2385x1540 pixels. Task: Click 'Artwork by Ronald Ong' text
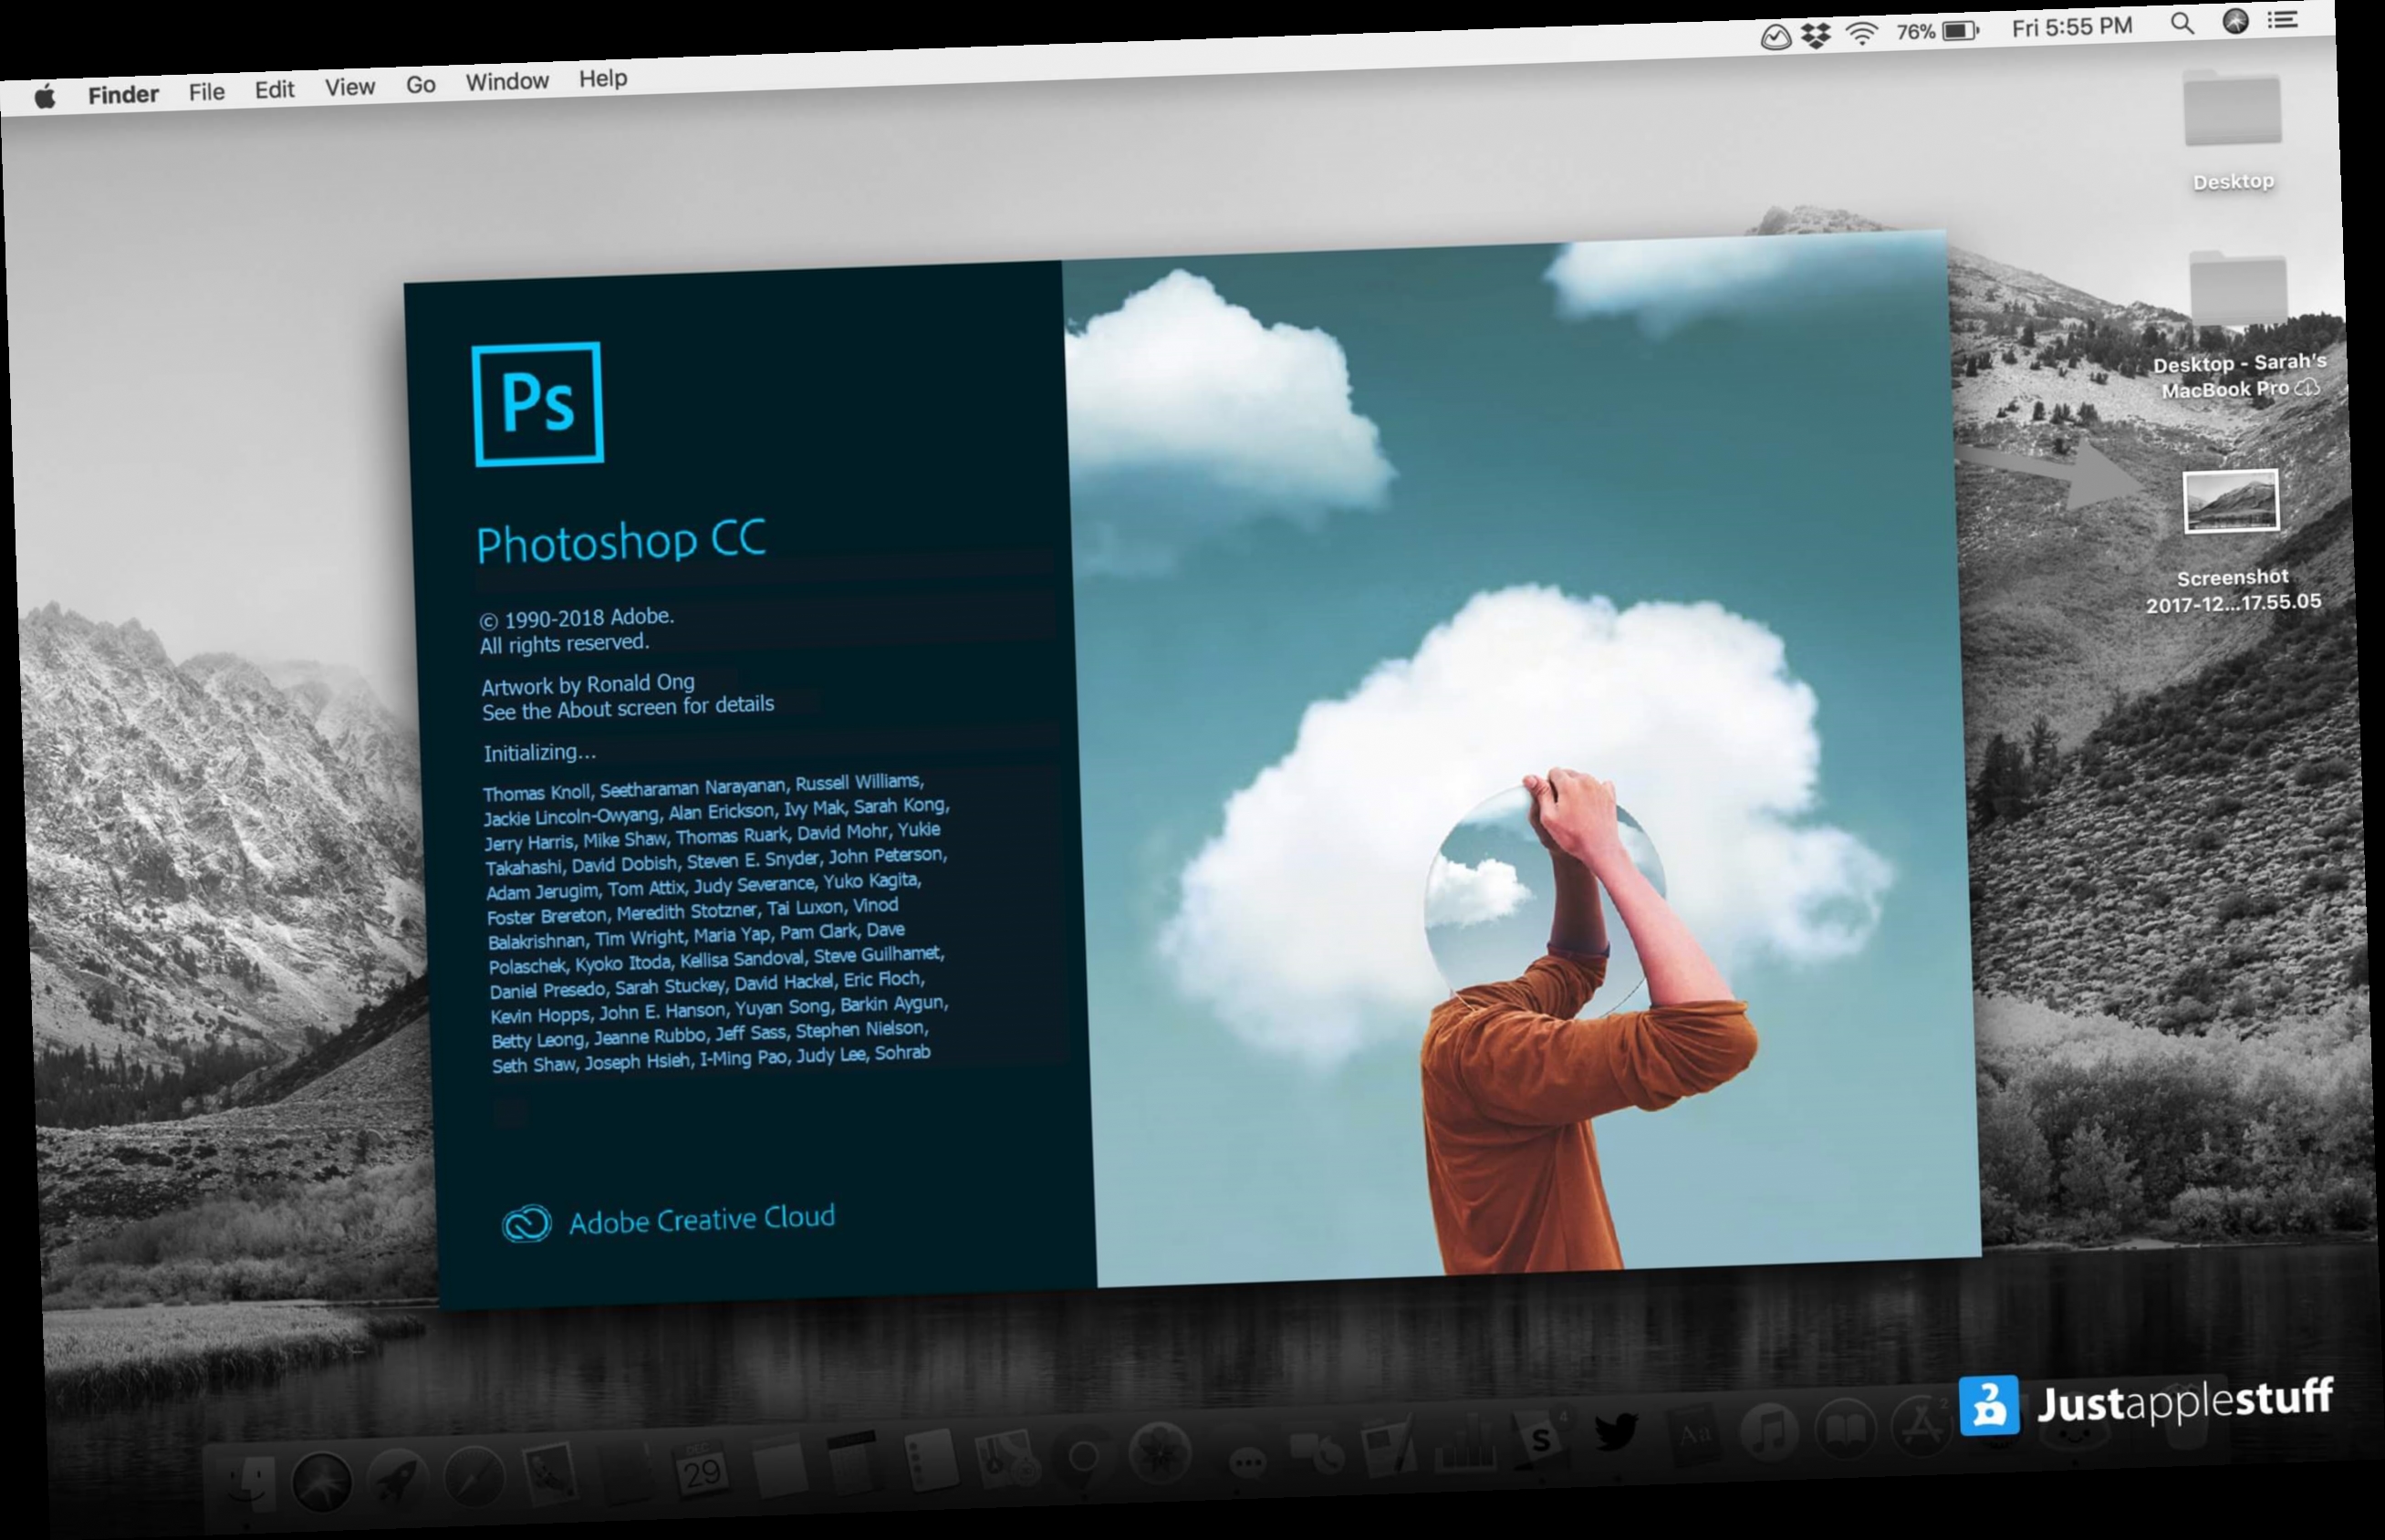(588, 684)
